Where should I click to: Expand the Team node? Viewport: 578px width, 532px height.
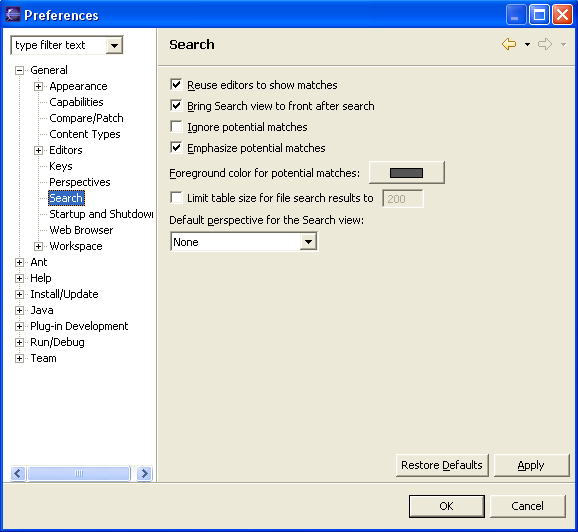pos(20,358)
